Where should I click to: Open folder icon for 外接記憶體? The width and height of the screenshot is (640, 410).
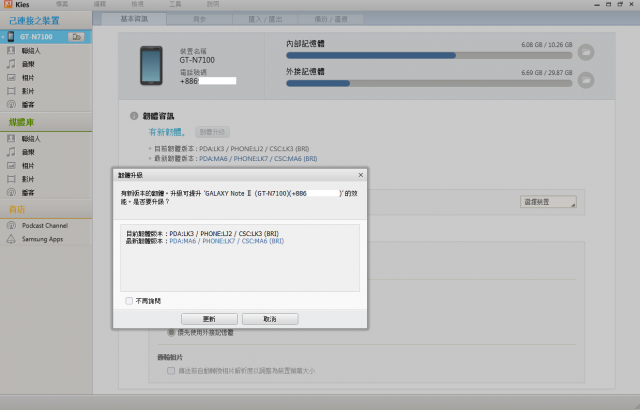586,80
